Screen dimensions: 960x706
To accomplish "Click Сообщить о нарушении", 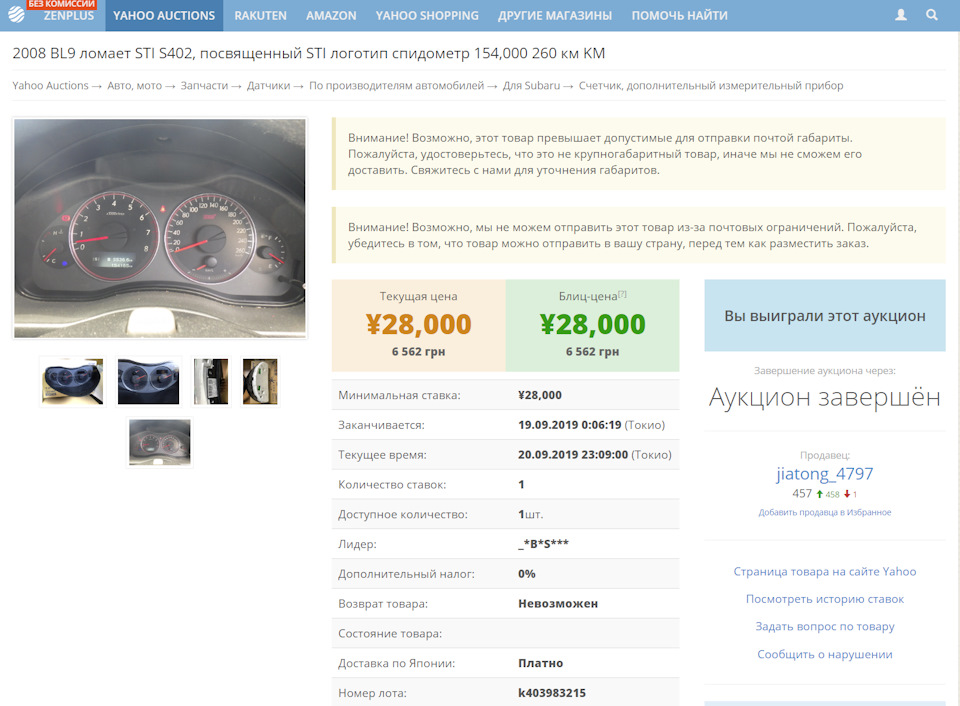I will (825, 654).
